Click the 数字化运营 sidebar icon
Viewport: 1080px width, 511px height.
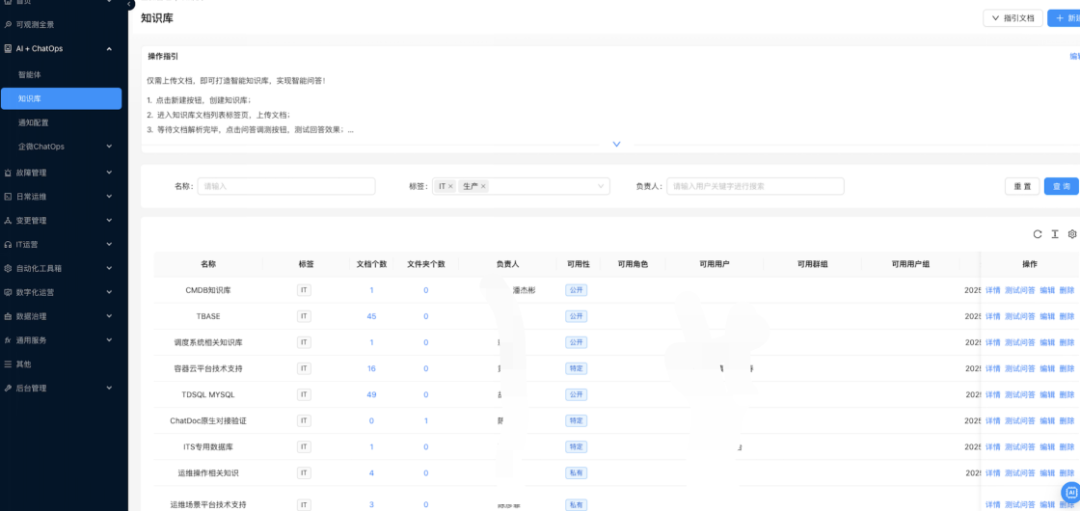[8, 292]
